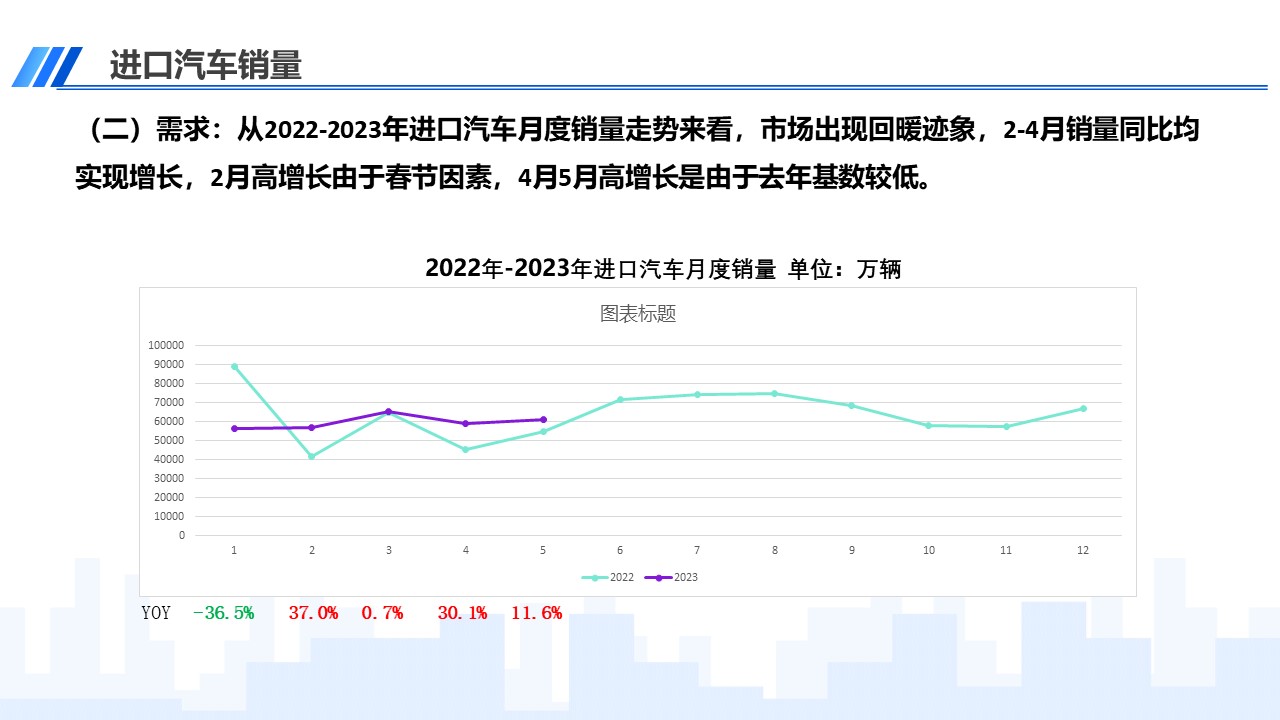
Task: Click x-axis month label 6
Action: click(x=620, y=550)
